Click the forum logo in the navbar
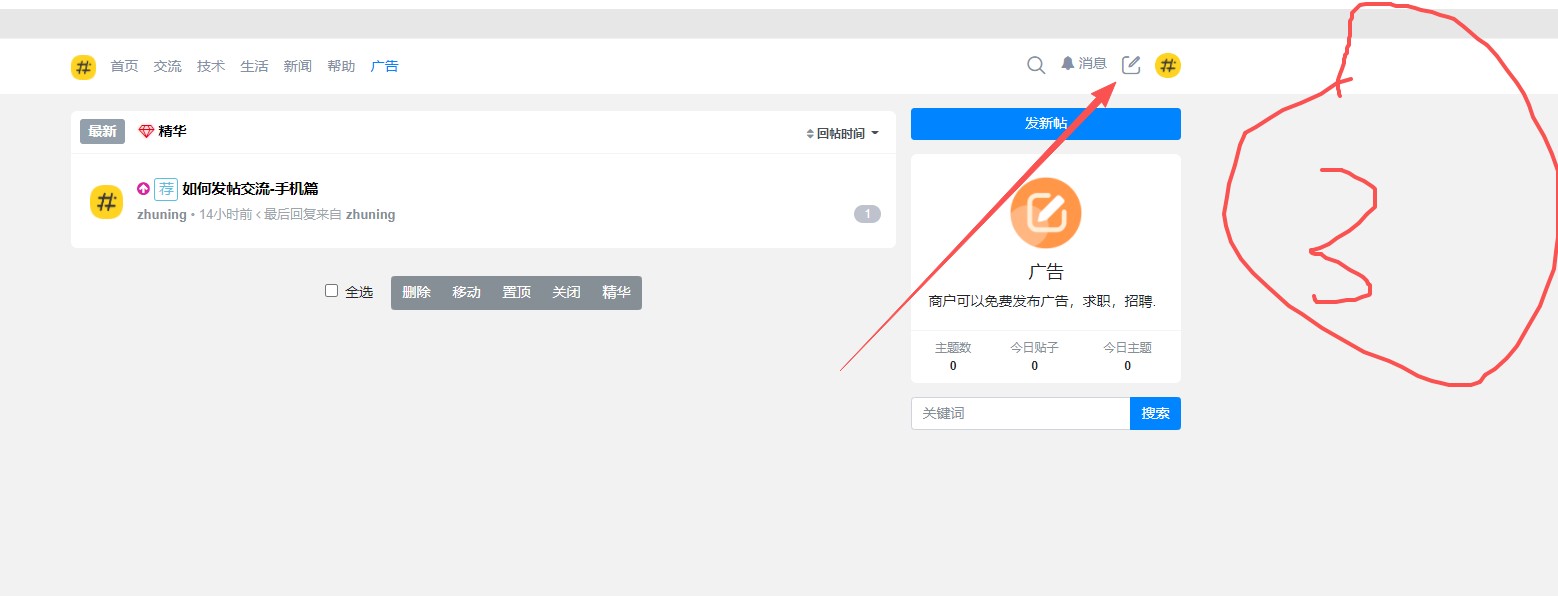Viewport: 1558px width, 596px height. tap(83, 67)
